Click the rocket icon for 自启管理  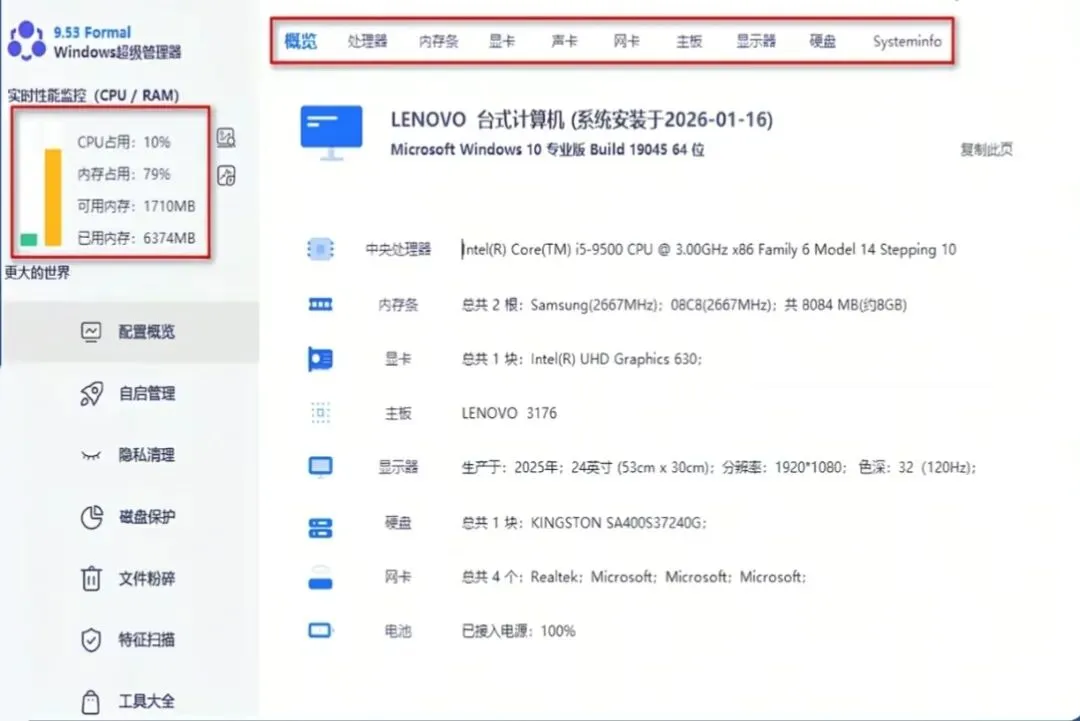pos(91,393)
